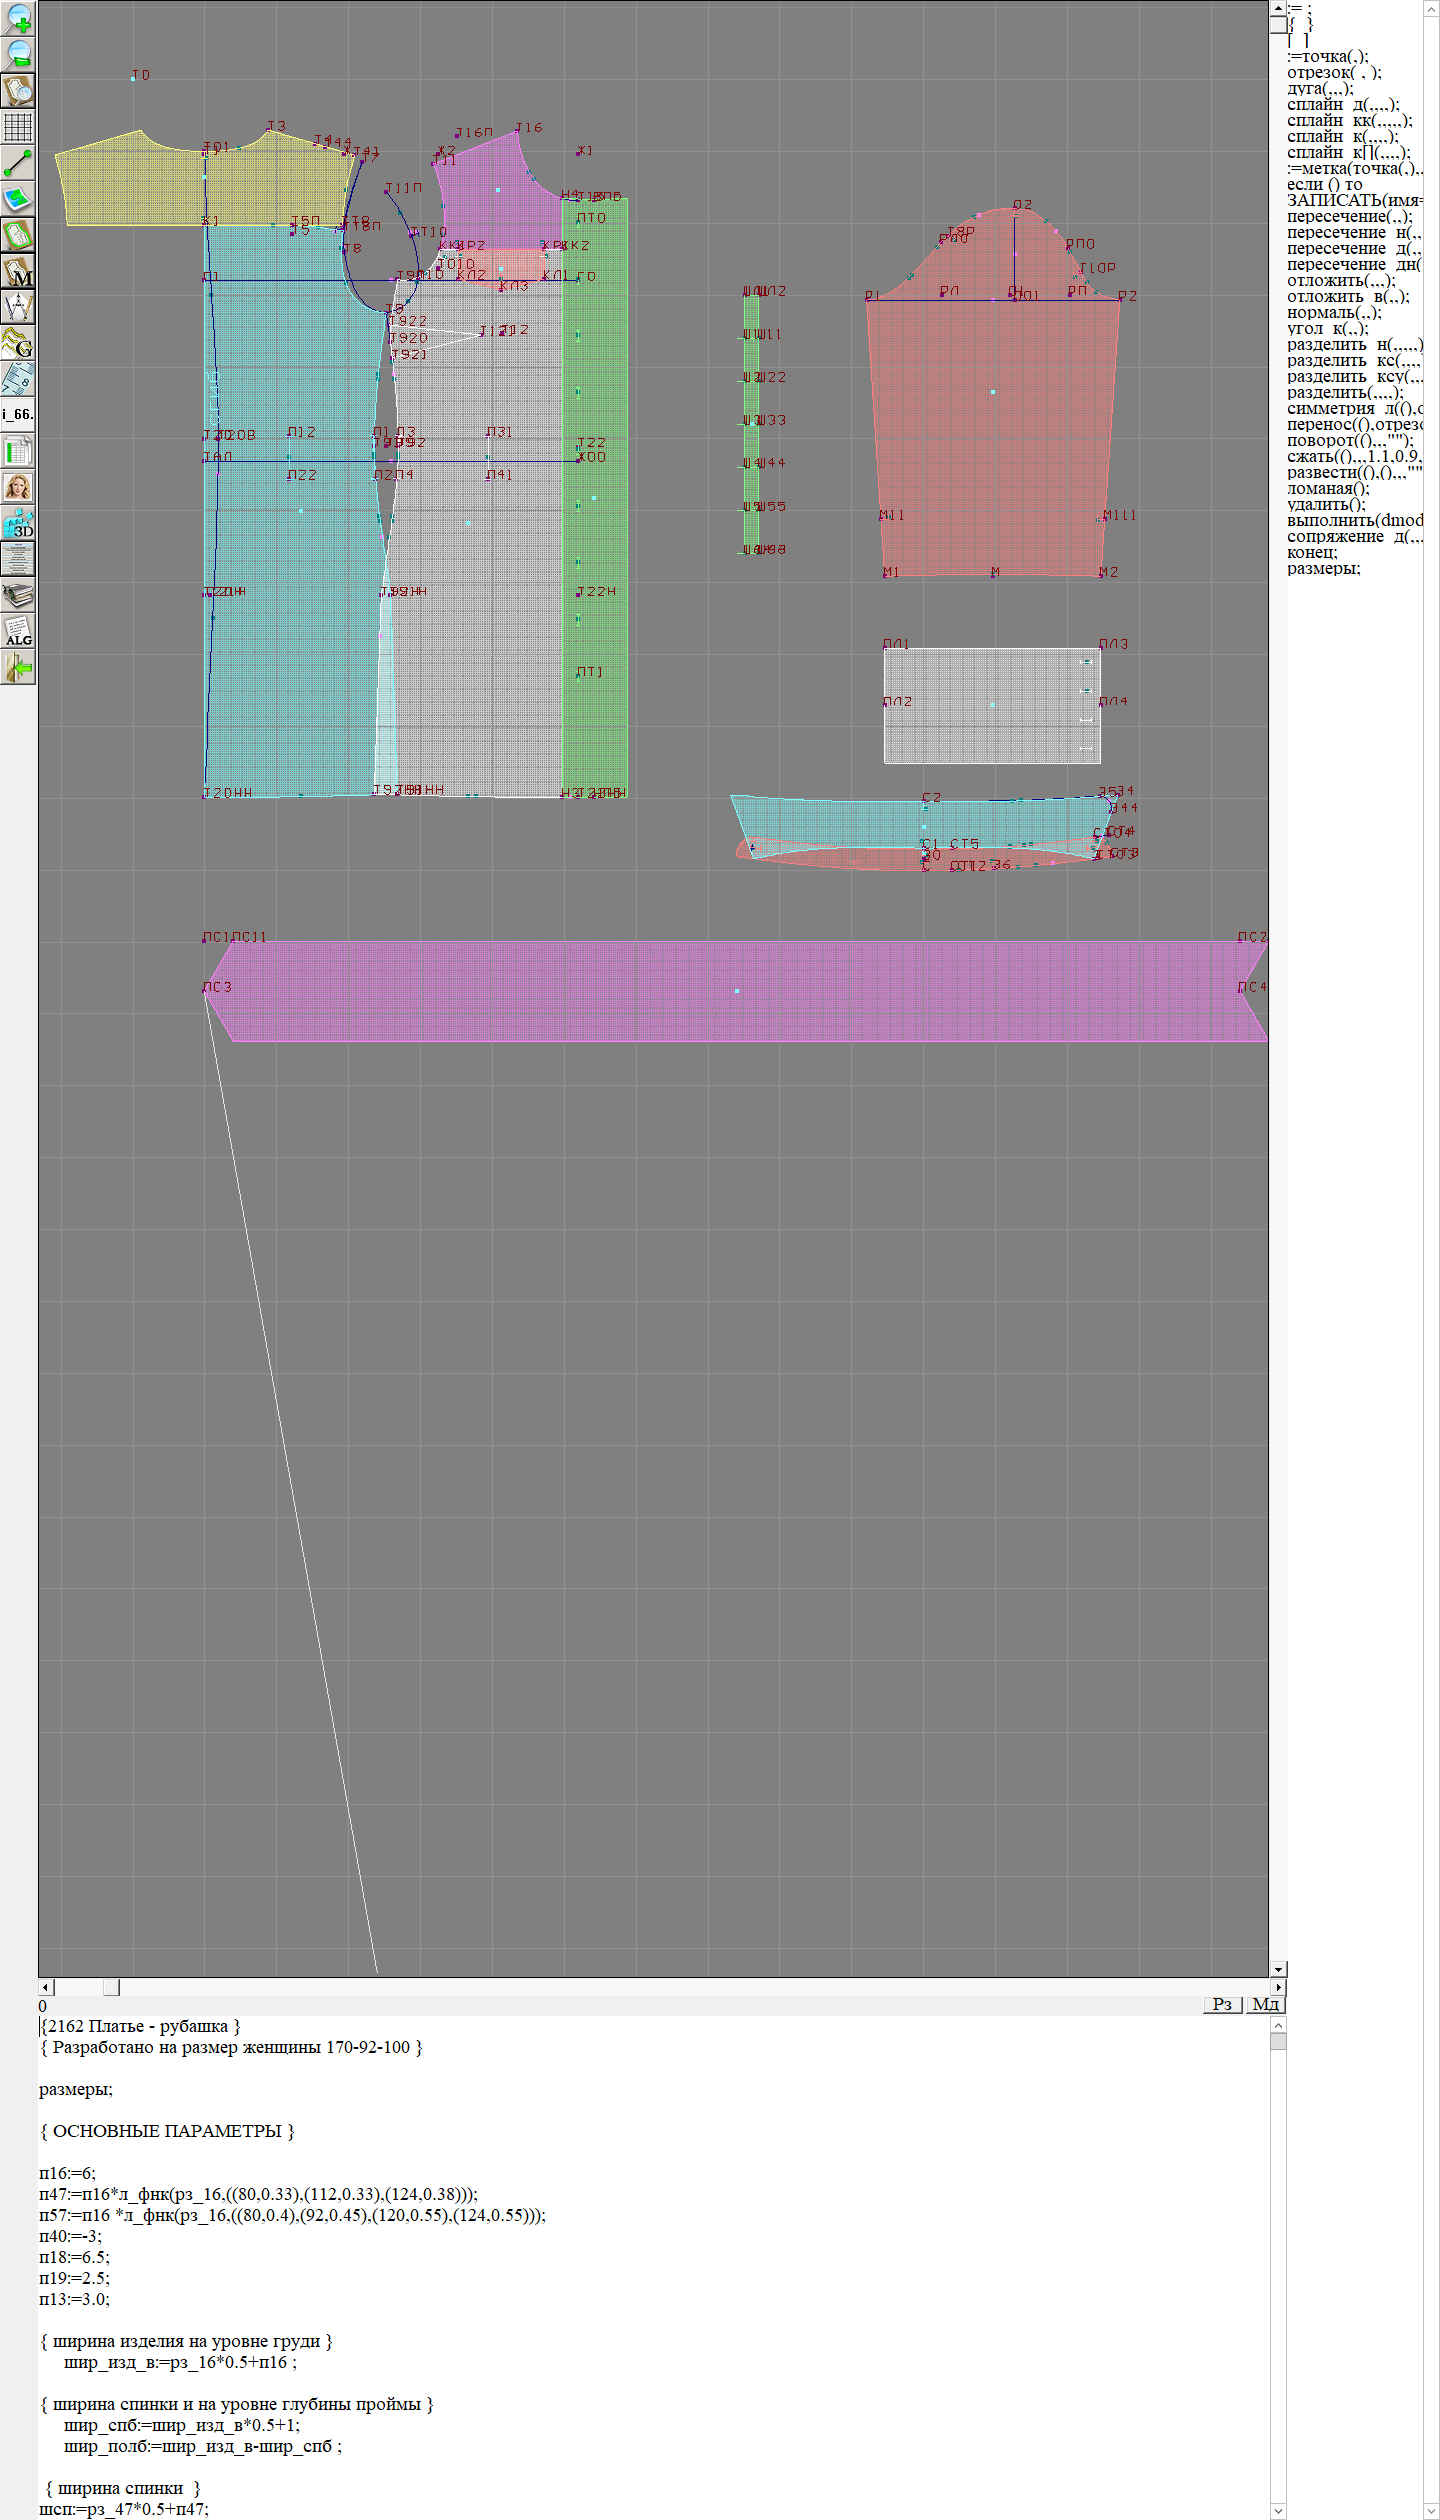The width and height of the screenshot is (1440, 2520).
Task: Click the zoom in magnifier icon
Action: click(18, 18)
